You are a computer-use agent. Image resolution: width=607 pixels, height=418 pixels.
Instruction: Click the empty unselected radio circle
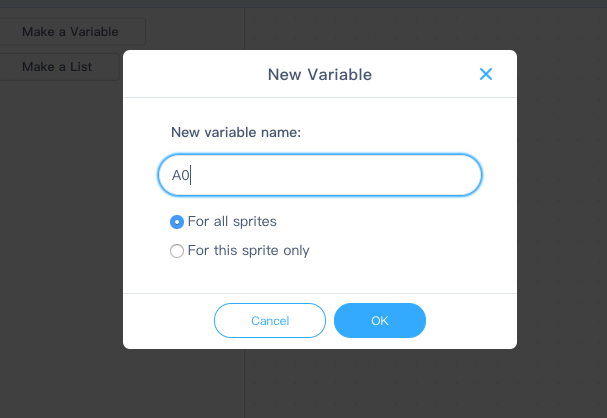(177, 251)
